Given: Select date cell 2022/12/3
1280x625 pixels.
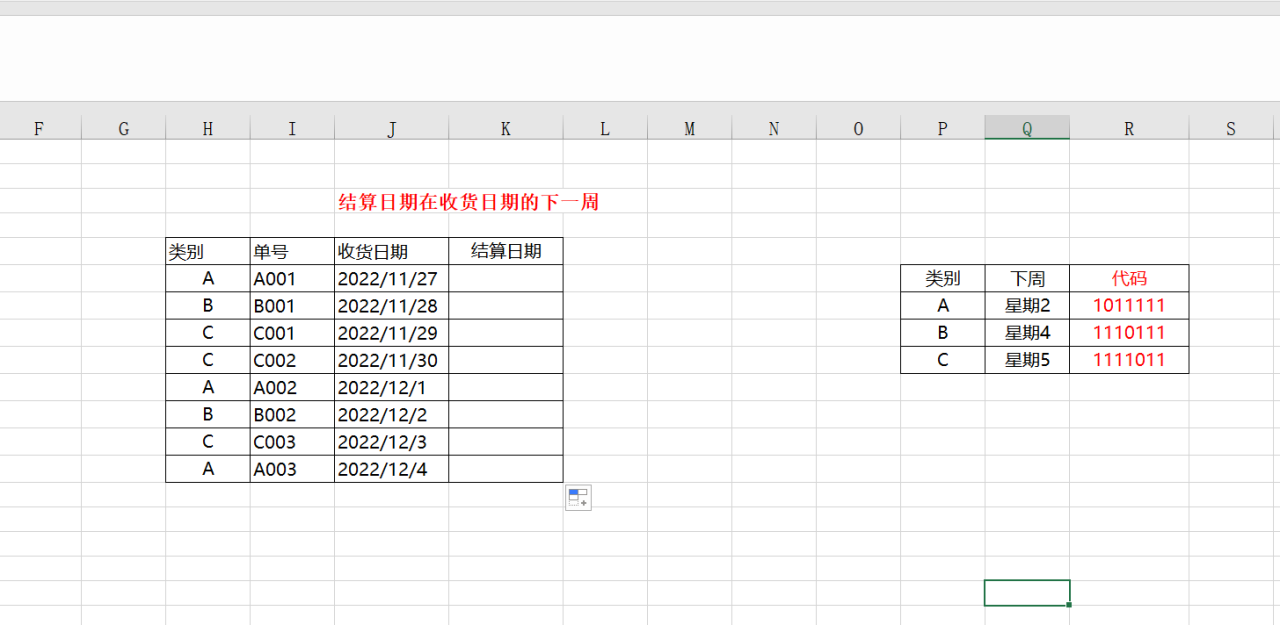Looking at the screenshot, I should (x=392, y=441).
